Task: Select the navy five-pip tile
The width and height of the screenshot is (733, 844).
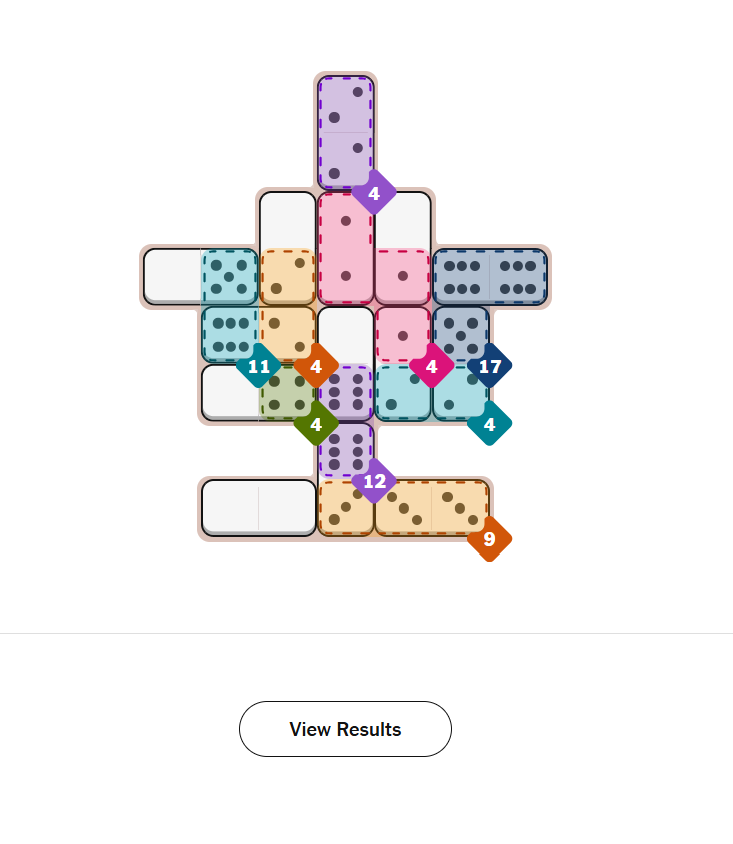Action: tap(461, 334)
